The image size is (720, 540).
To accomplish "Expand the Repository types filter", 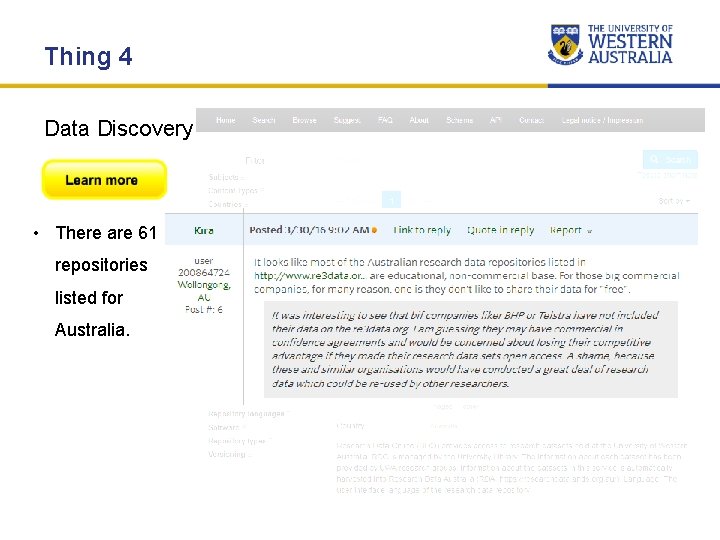I will 240,441.
